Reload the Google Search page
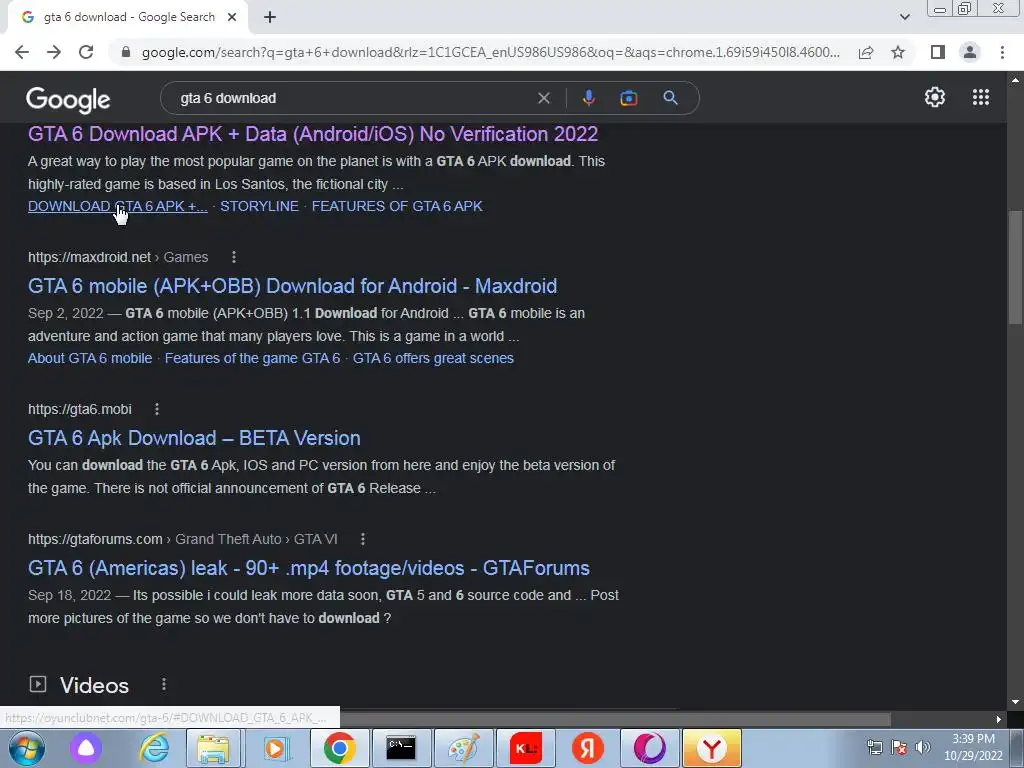Screen dimensions: 1024x768 pyautogui.click(x=86, y=52)
